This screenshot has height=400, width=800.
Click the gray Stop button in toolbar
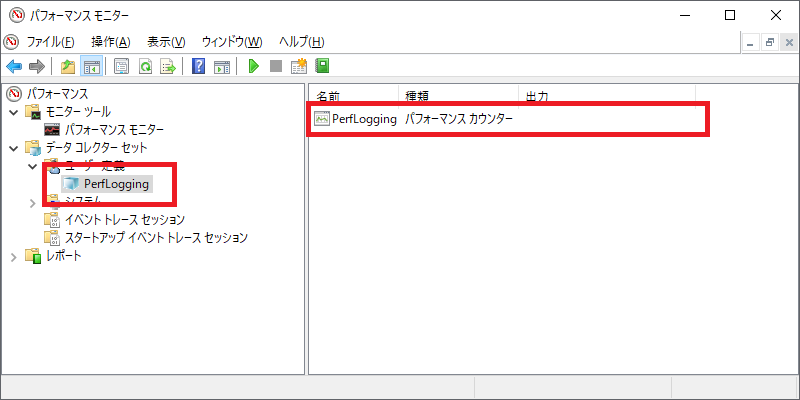click(276, 67)
